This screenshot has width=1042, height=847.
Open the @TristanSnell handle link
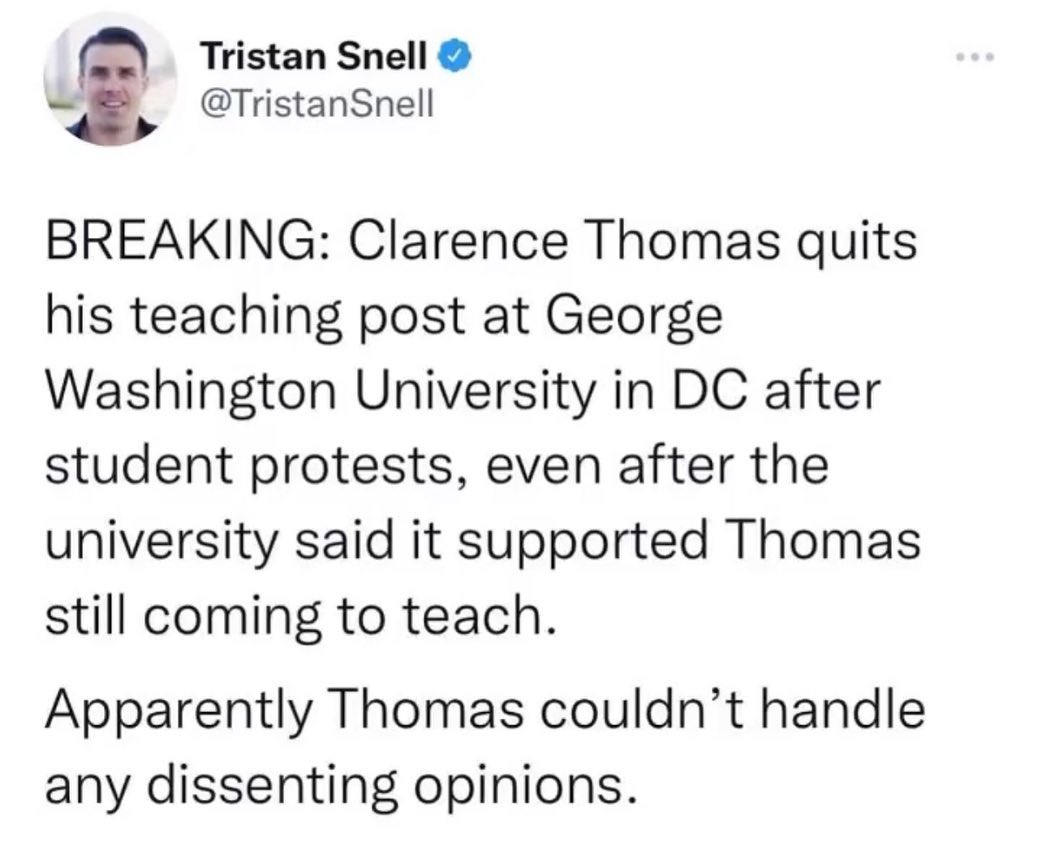point(319,103)
